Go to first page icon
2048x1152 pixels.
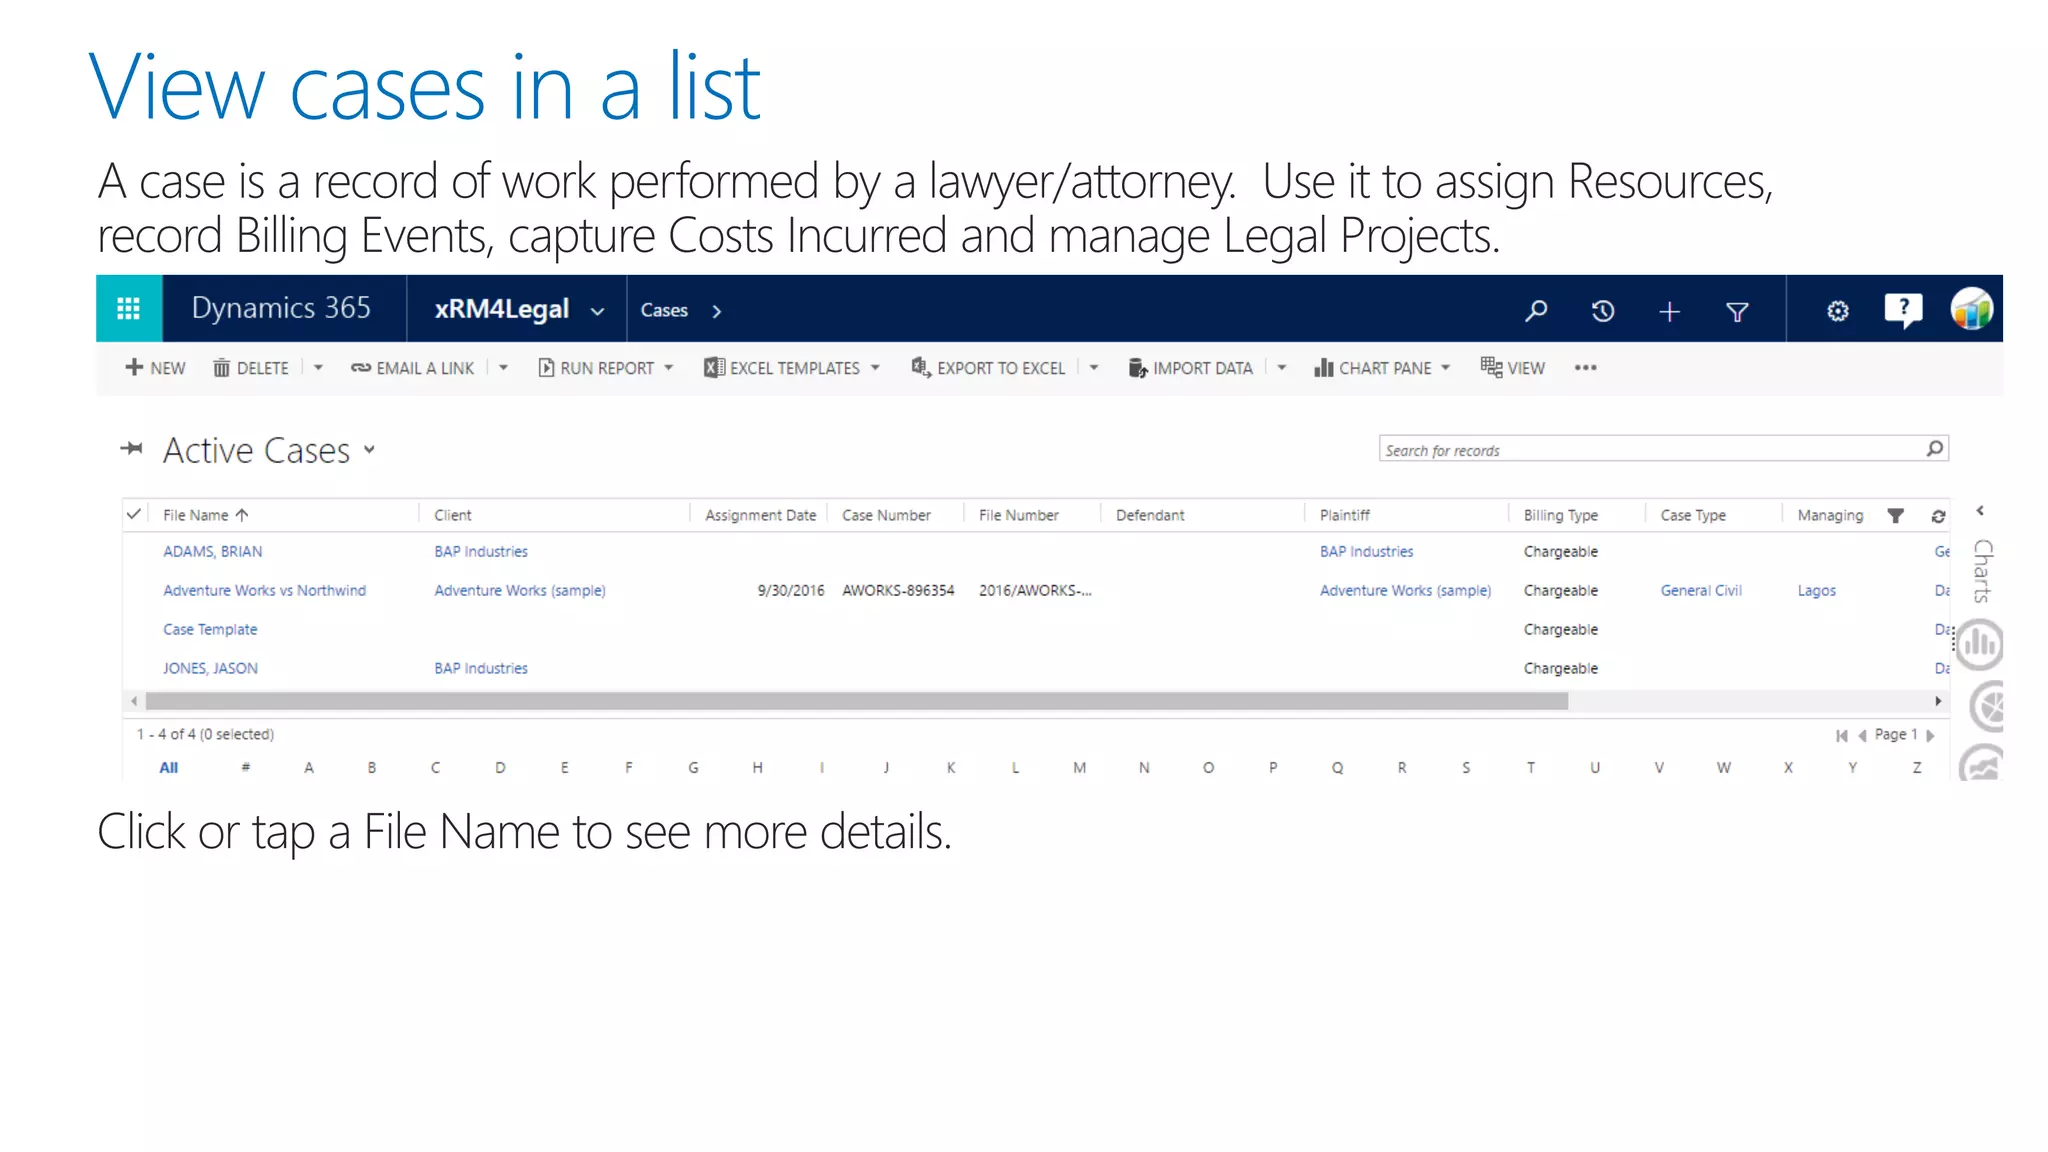coord(1842,735)
